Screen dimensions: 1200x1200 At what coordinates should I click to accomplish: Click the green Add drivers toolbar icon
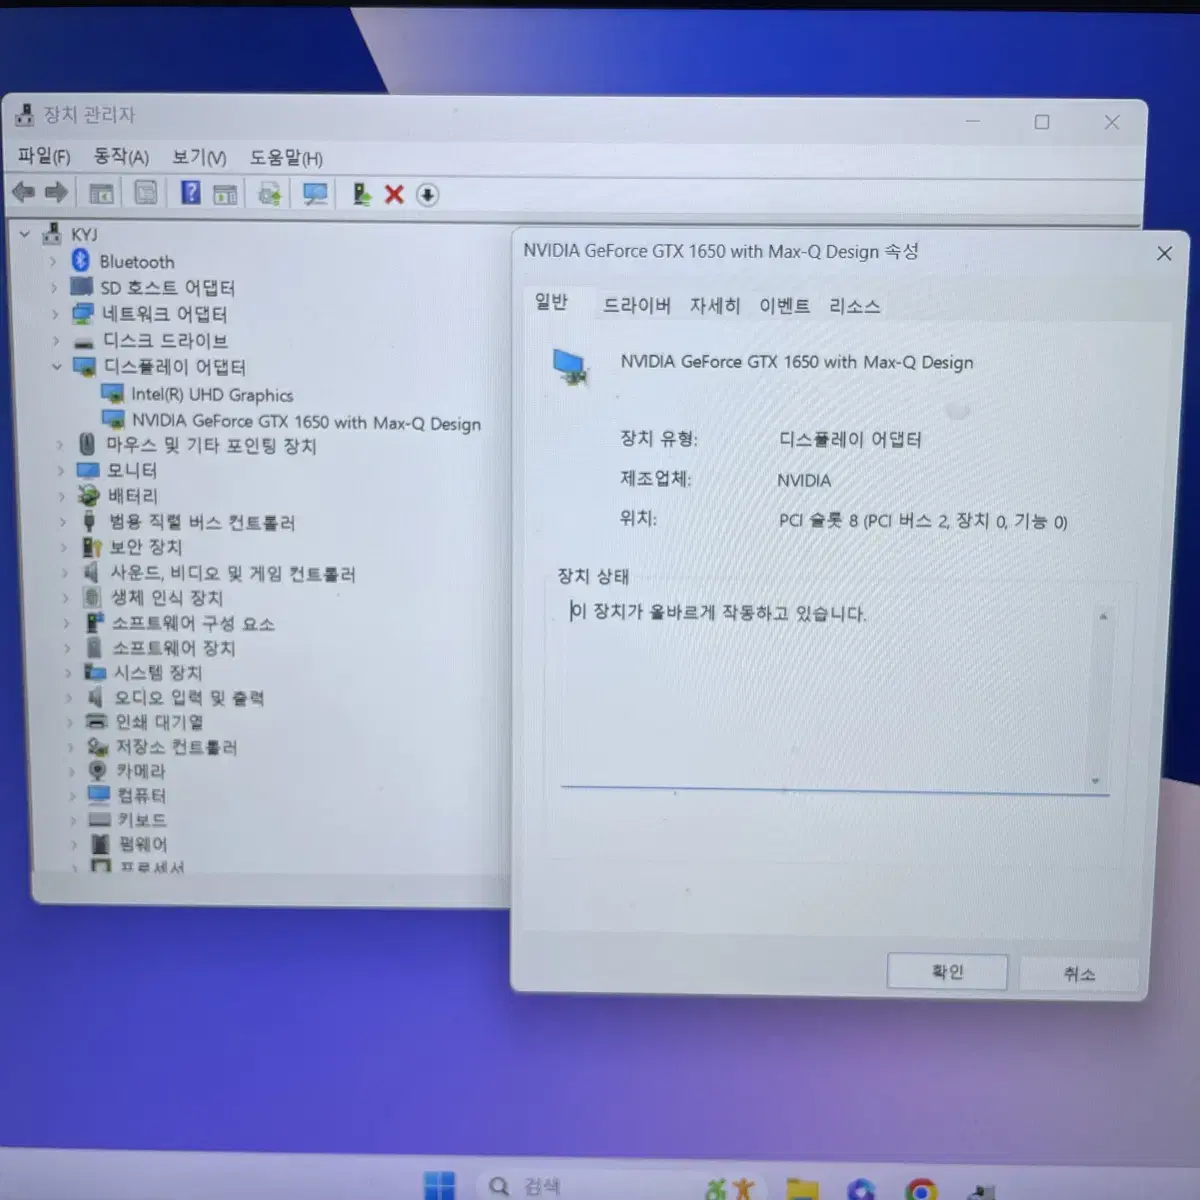(x=361, y=194)
